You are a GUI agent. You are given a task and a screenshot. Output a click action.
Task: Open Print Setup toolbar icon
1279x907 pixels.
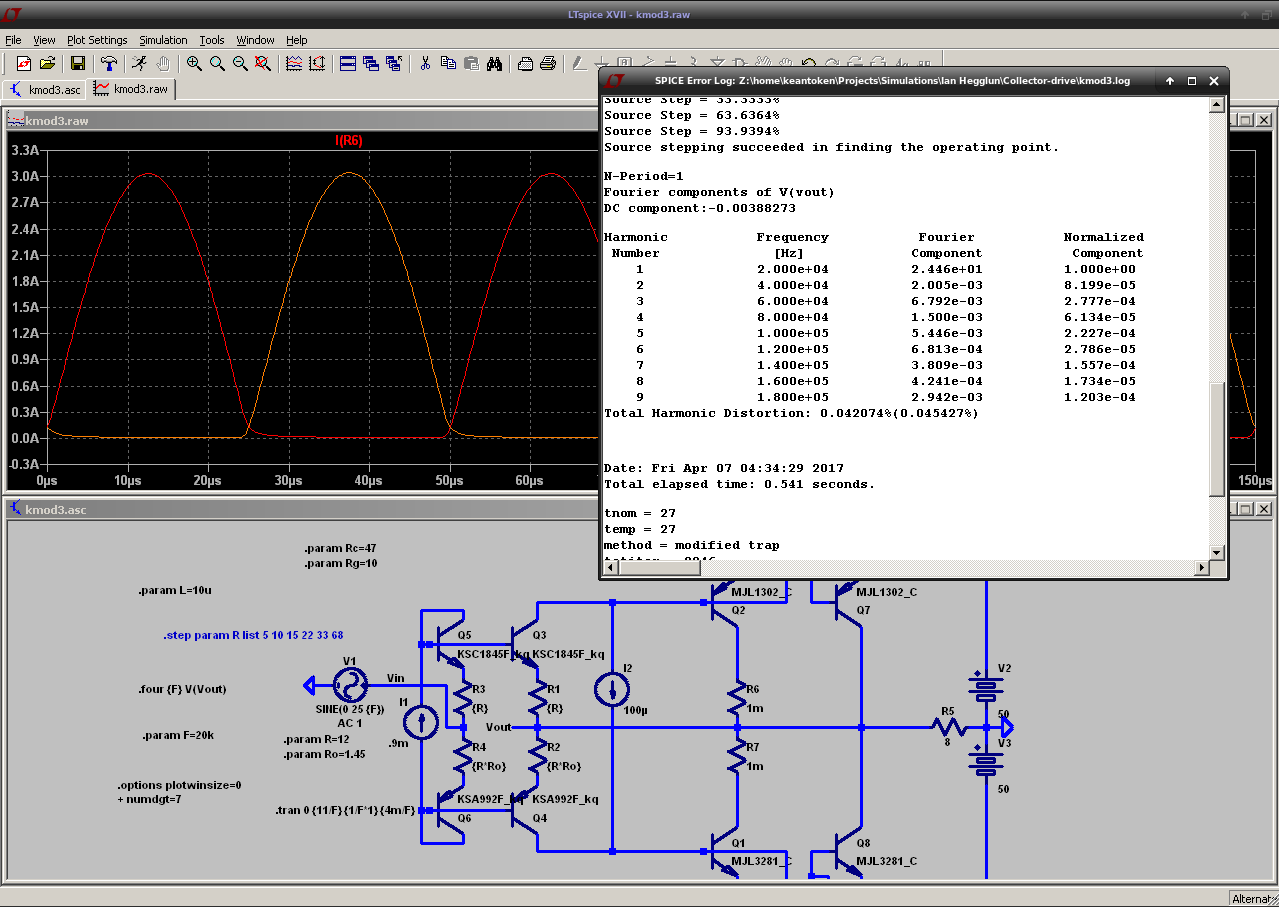[525, 63]
